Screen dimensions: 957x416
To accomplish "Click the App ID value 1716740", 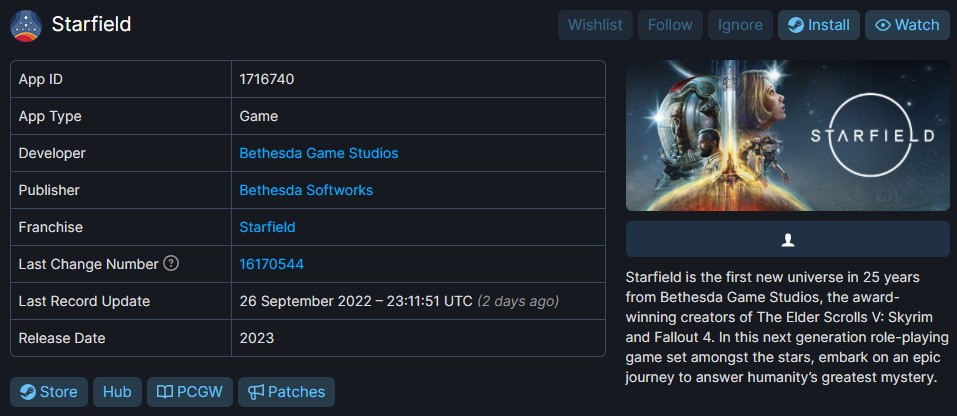I will coord(266,79).
